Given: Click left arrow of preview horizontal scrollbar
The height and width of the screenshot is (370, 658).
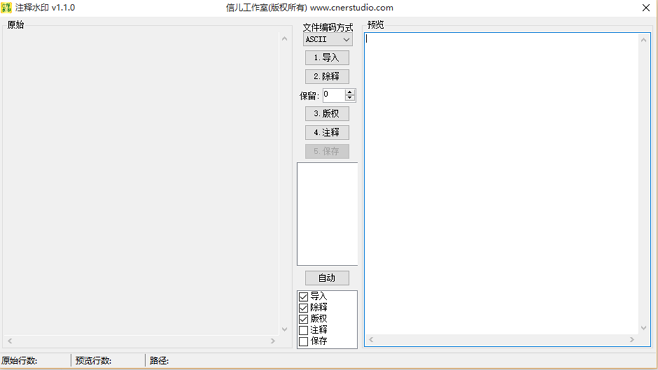Looking at the screenshot, I should [x=371, y=340].
